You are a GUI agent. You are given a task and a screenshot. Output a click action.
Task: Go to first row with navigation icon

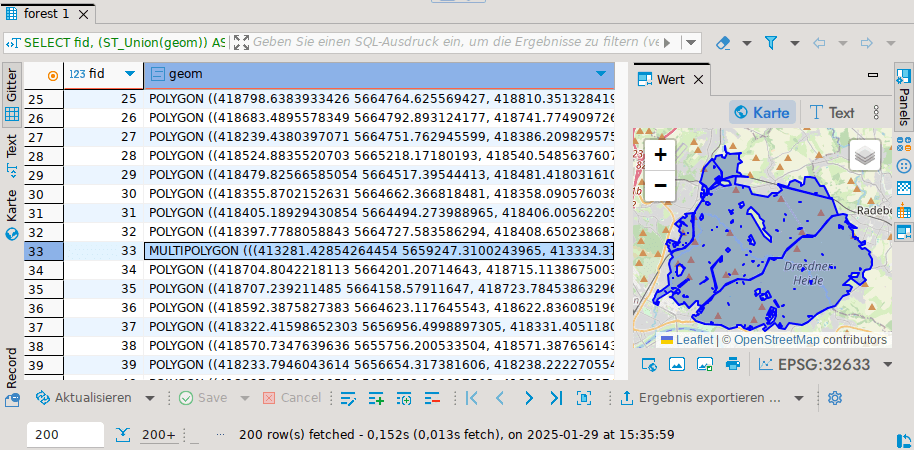pyautogui.click(x=472, y=398)
